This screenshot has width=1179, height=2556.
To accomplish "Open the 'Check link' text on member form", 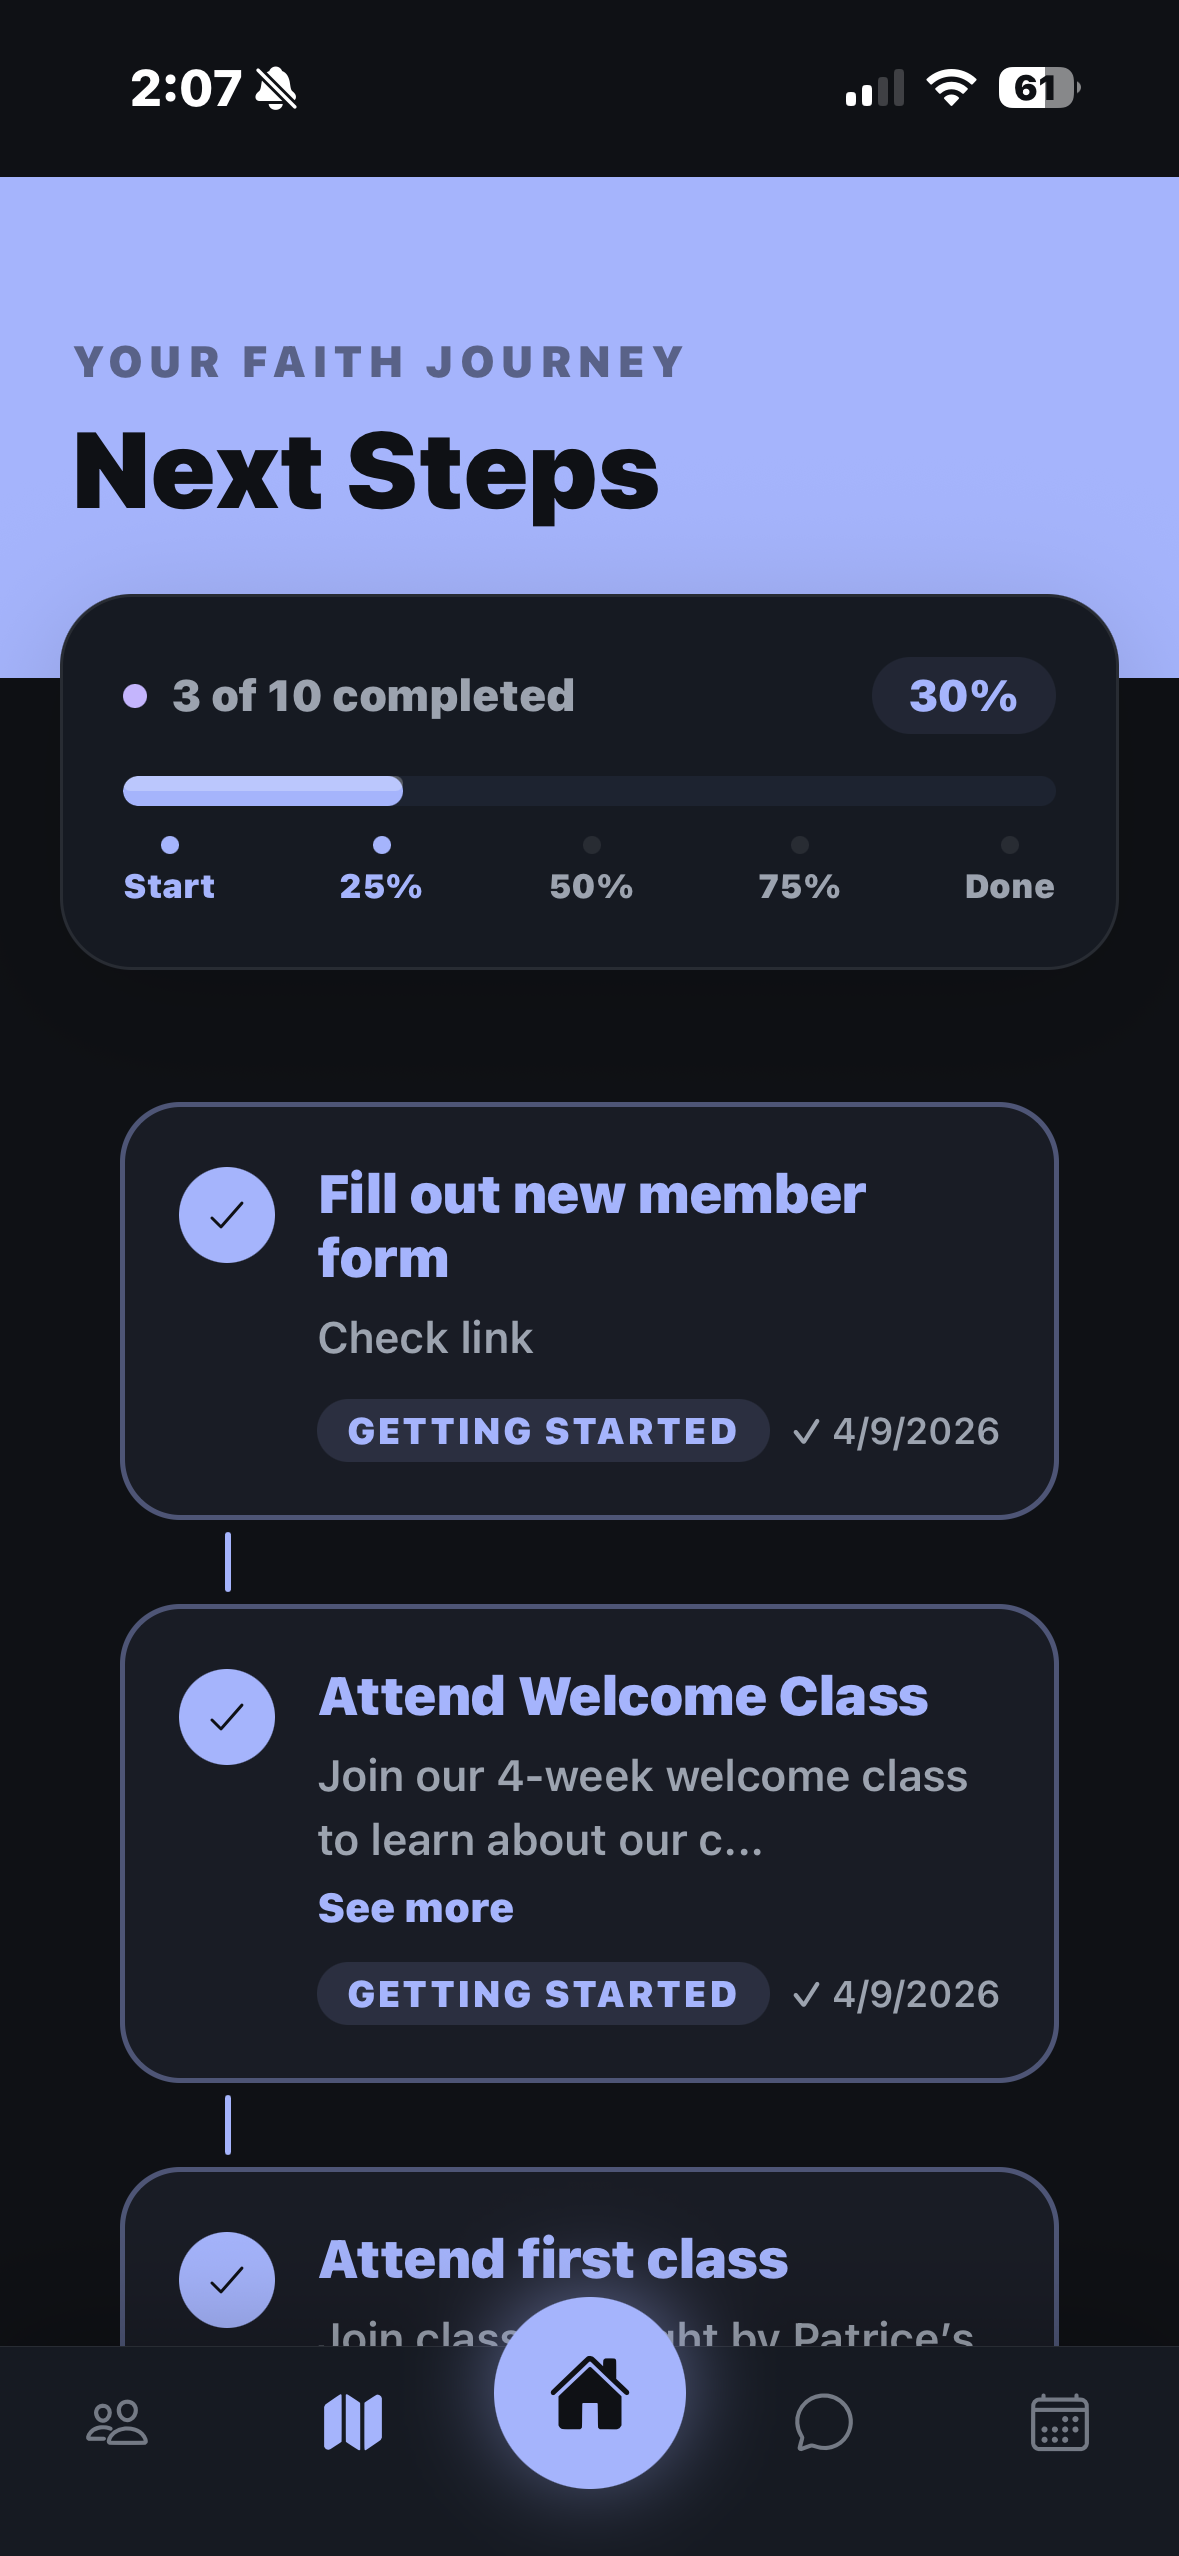I will (425, 1338).
